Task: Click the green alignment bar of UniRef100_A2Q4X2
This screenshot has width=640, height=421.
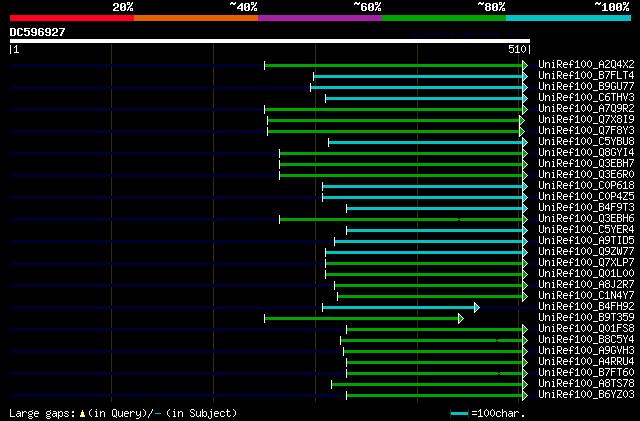Action: coord(393,65)
